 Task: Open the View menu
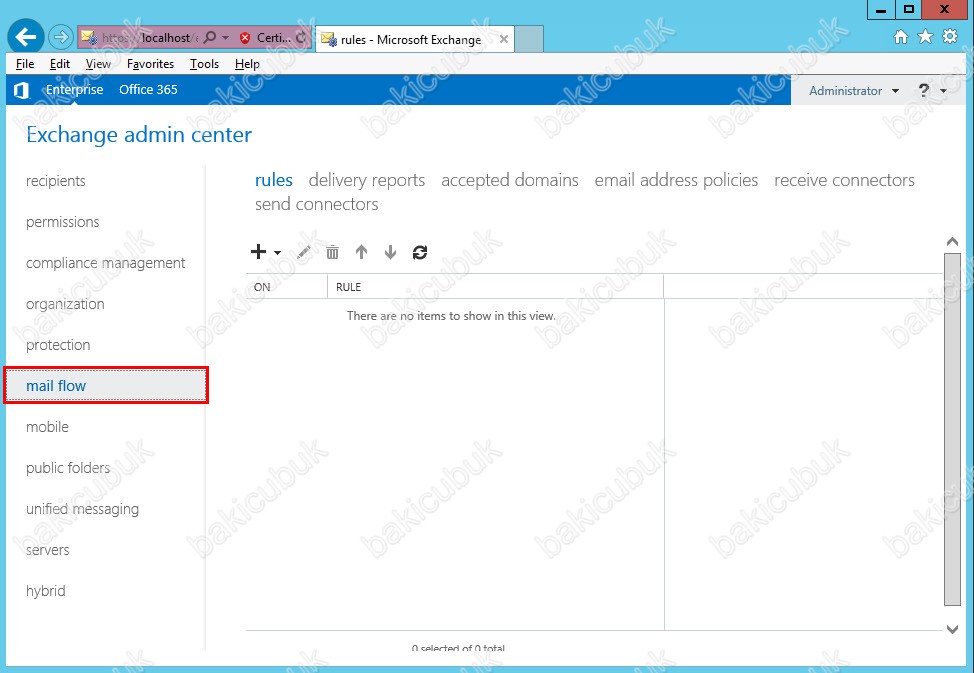point(98,64)
